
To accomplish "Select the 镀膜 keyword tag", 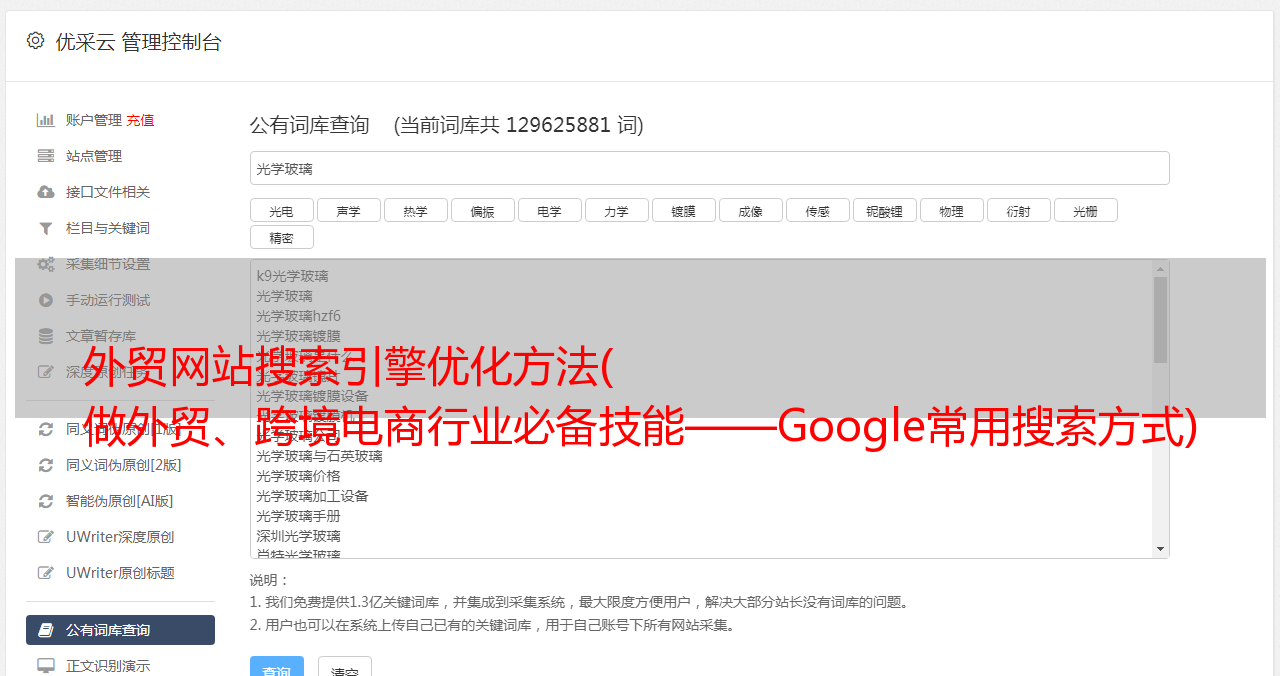I will (x=683, y=210).
